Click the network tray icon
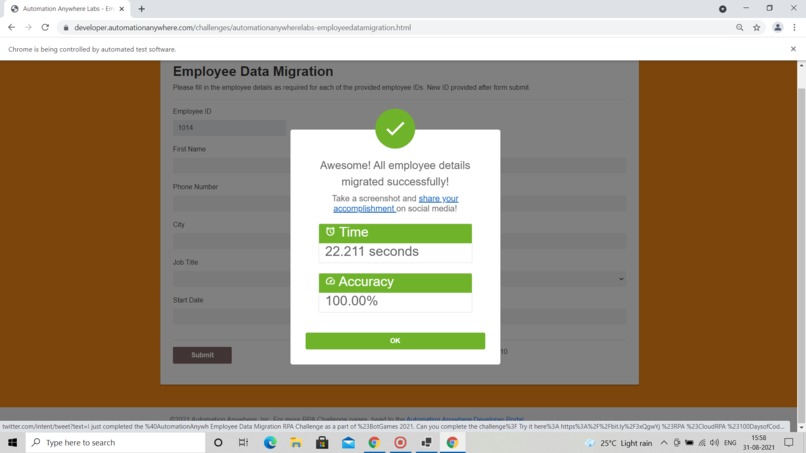The width and height of the screenshot is (806, 453). click(702, 443)
